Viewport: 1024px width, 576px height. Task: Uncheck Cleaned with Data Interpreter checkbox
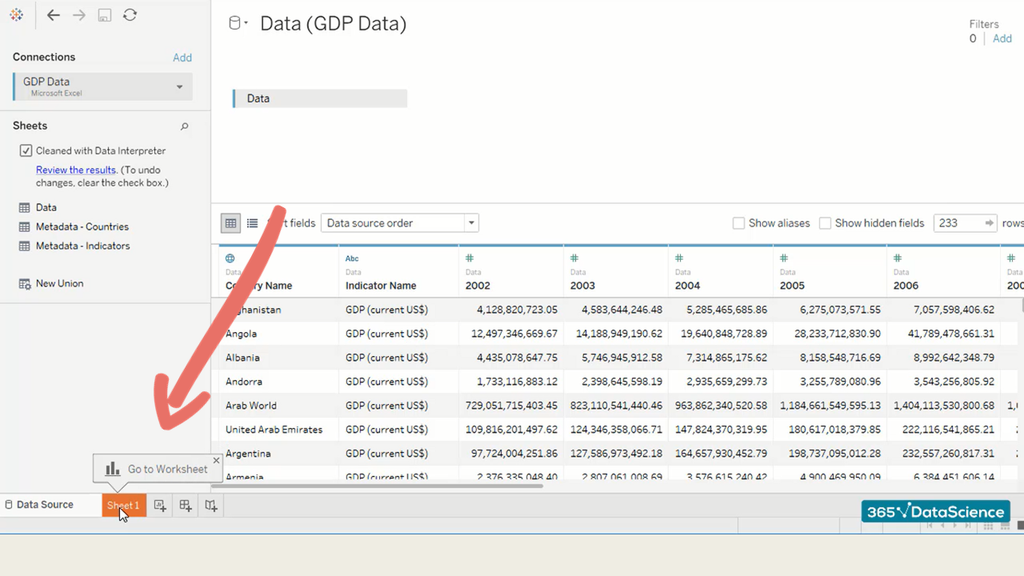click(x=26, y=151)
